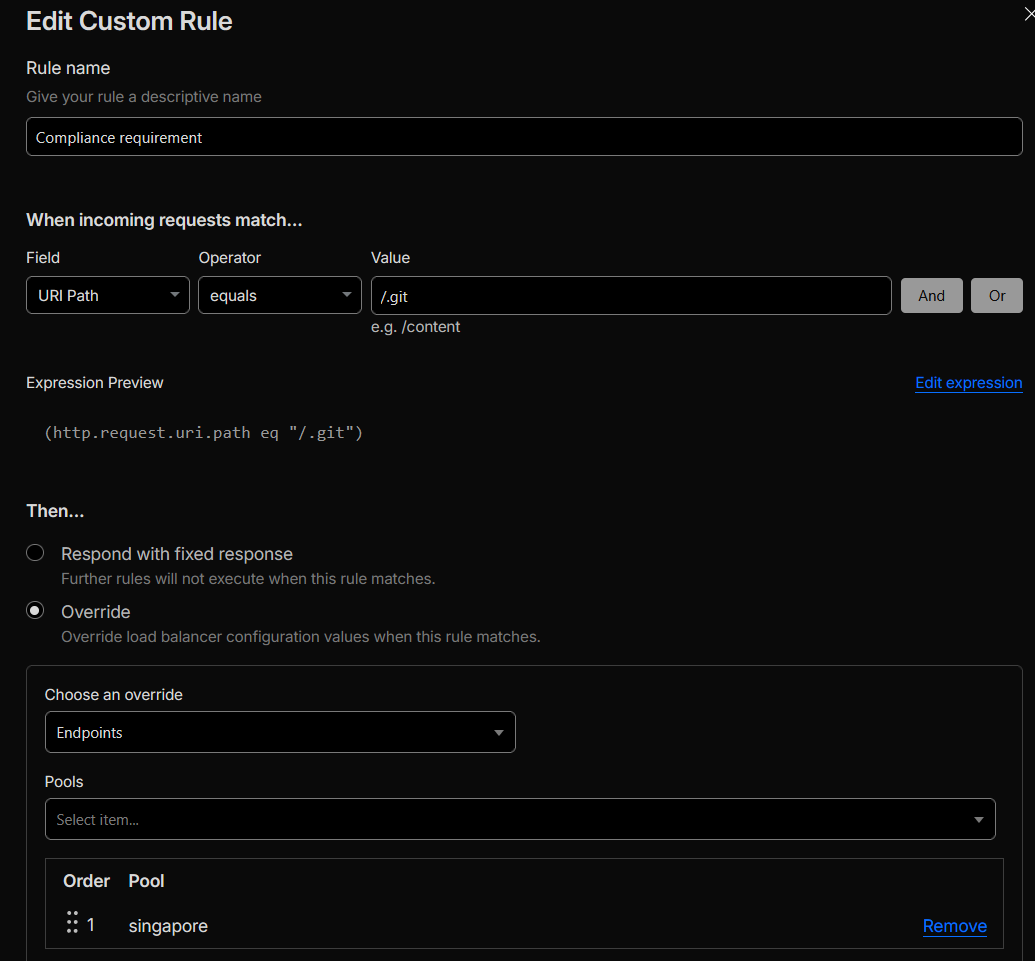Select the Override option
The width and height of the screenshot is (1035, 961).
tap(35, 610)
